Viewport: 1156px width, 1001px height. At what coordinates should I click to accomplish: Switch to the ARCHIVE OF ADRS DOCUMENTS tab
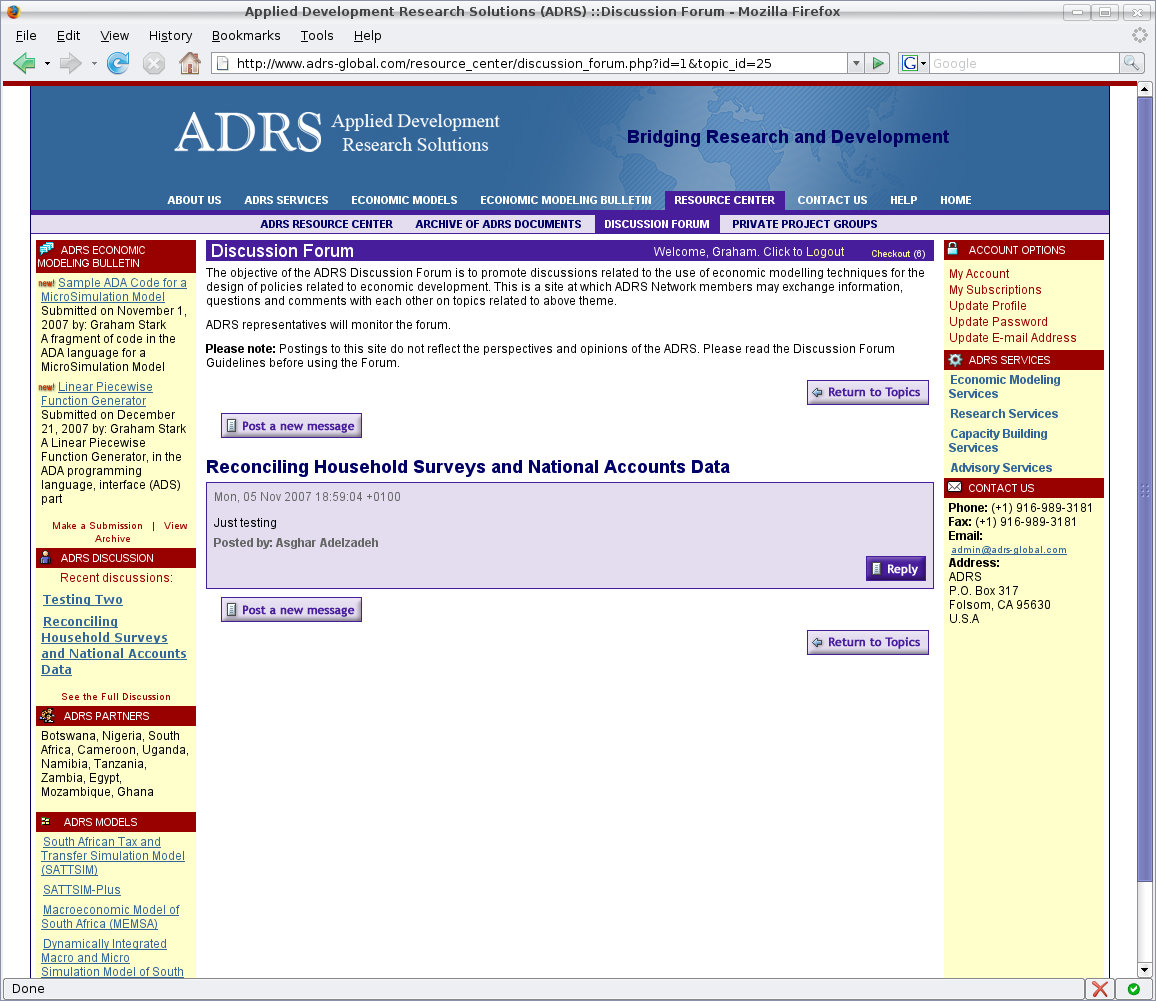498,223
